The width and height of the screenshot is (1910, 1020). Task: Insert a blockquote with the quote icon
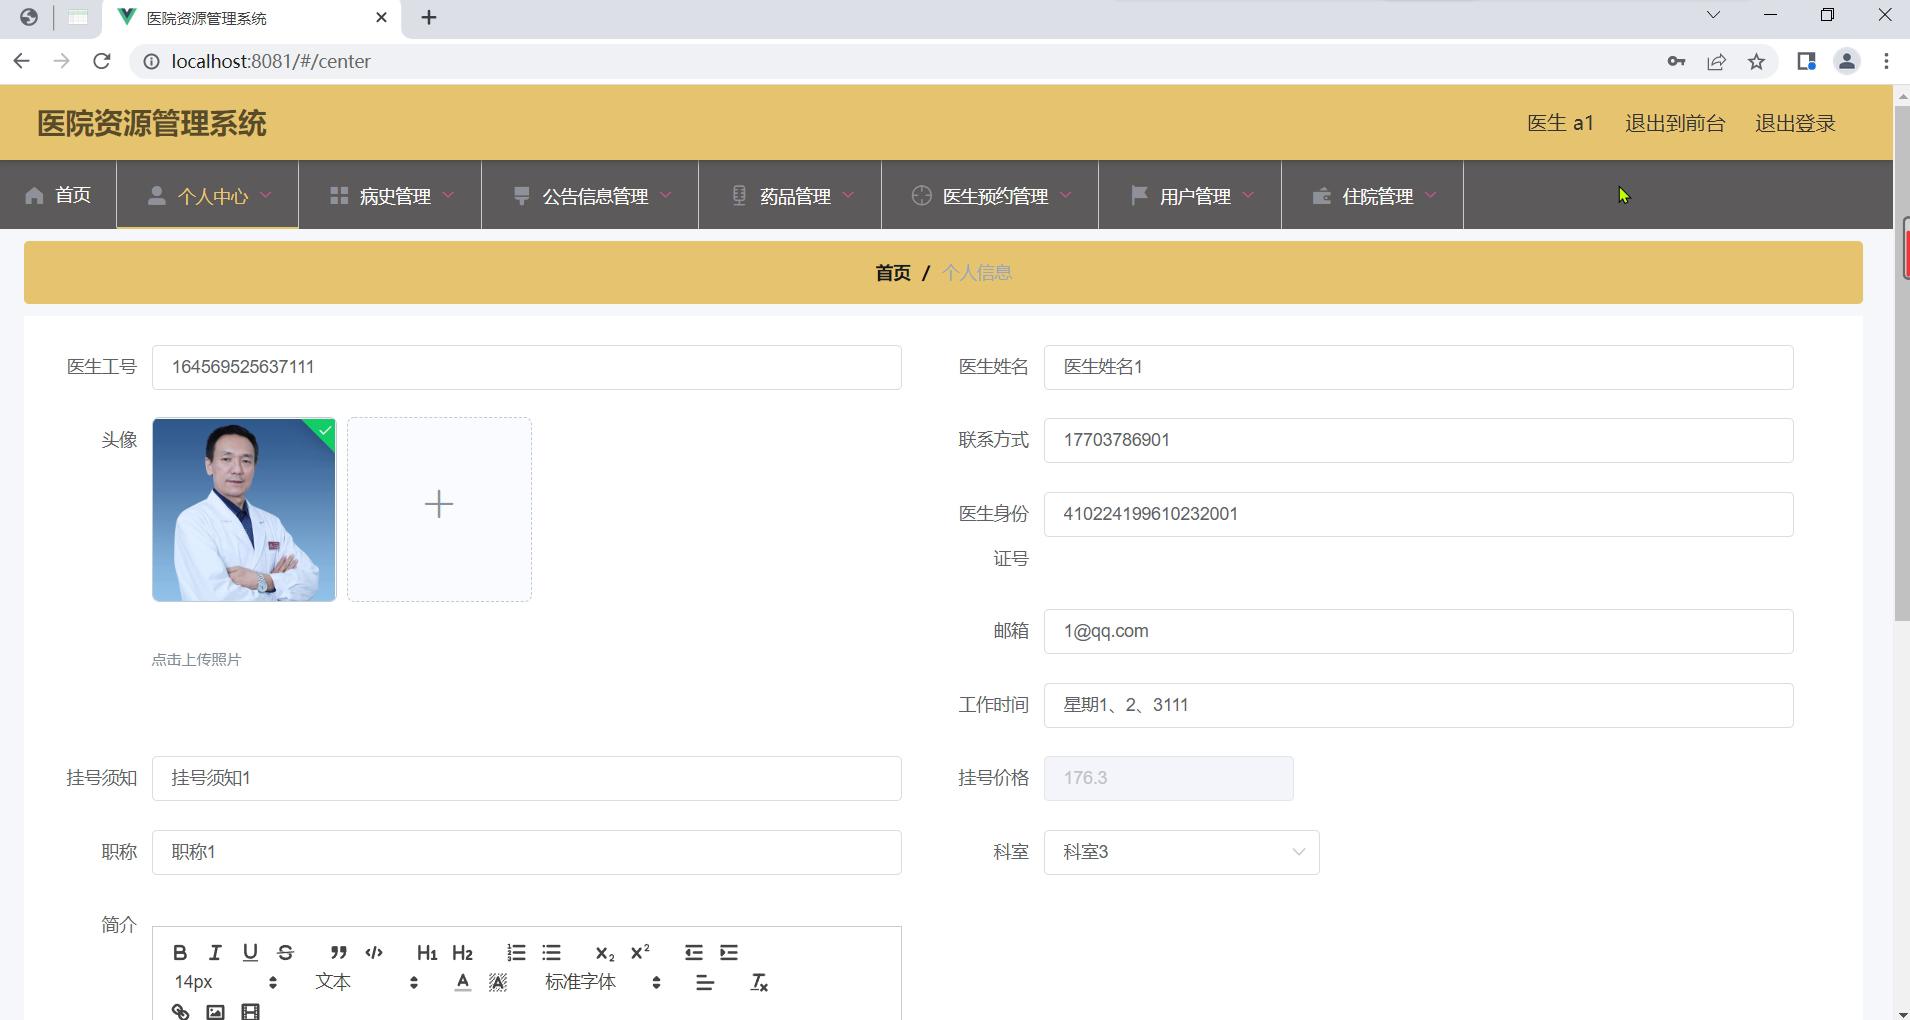point(338,953)
